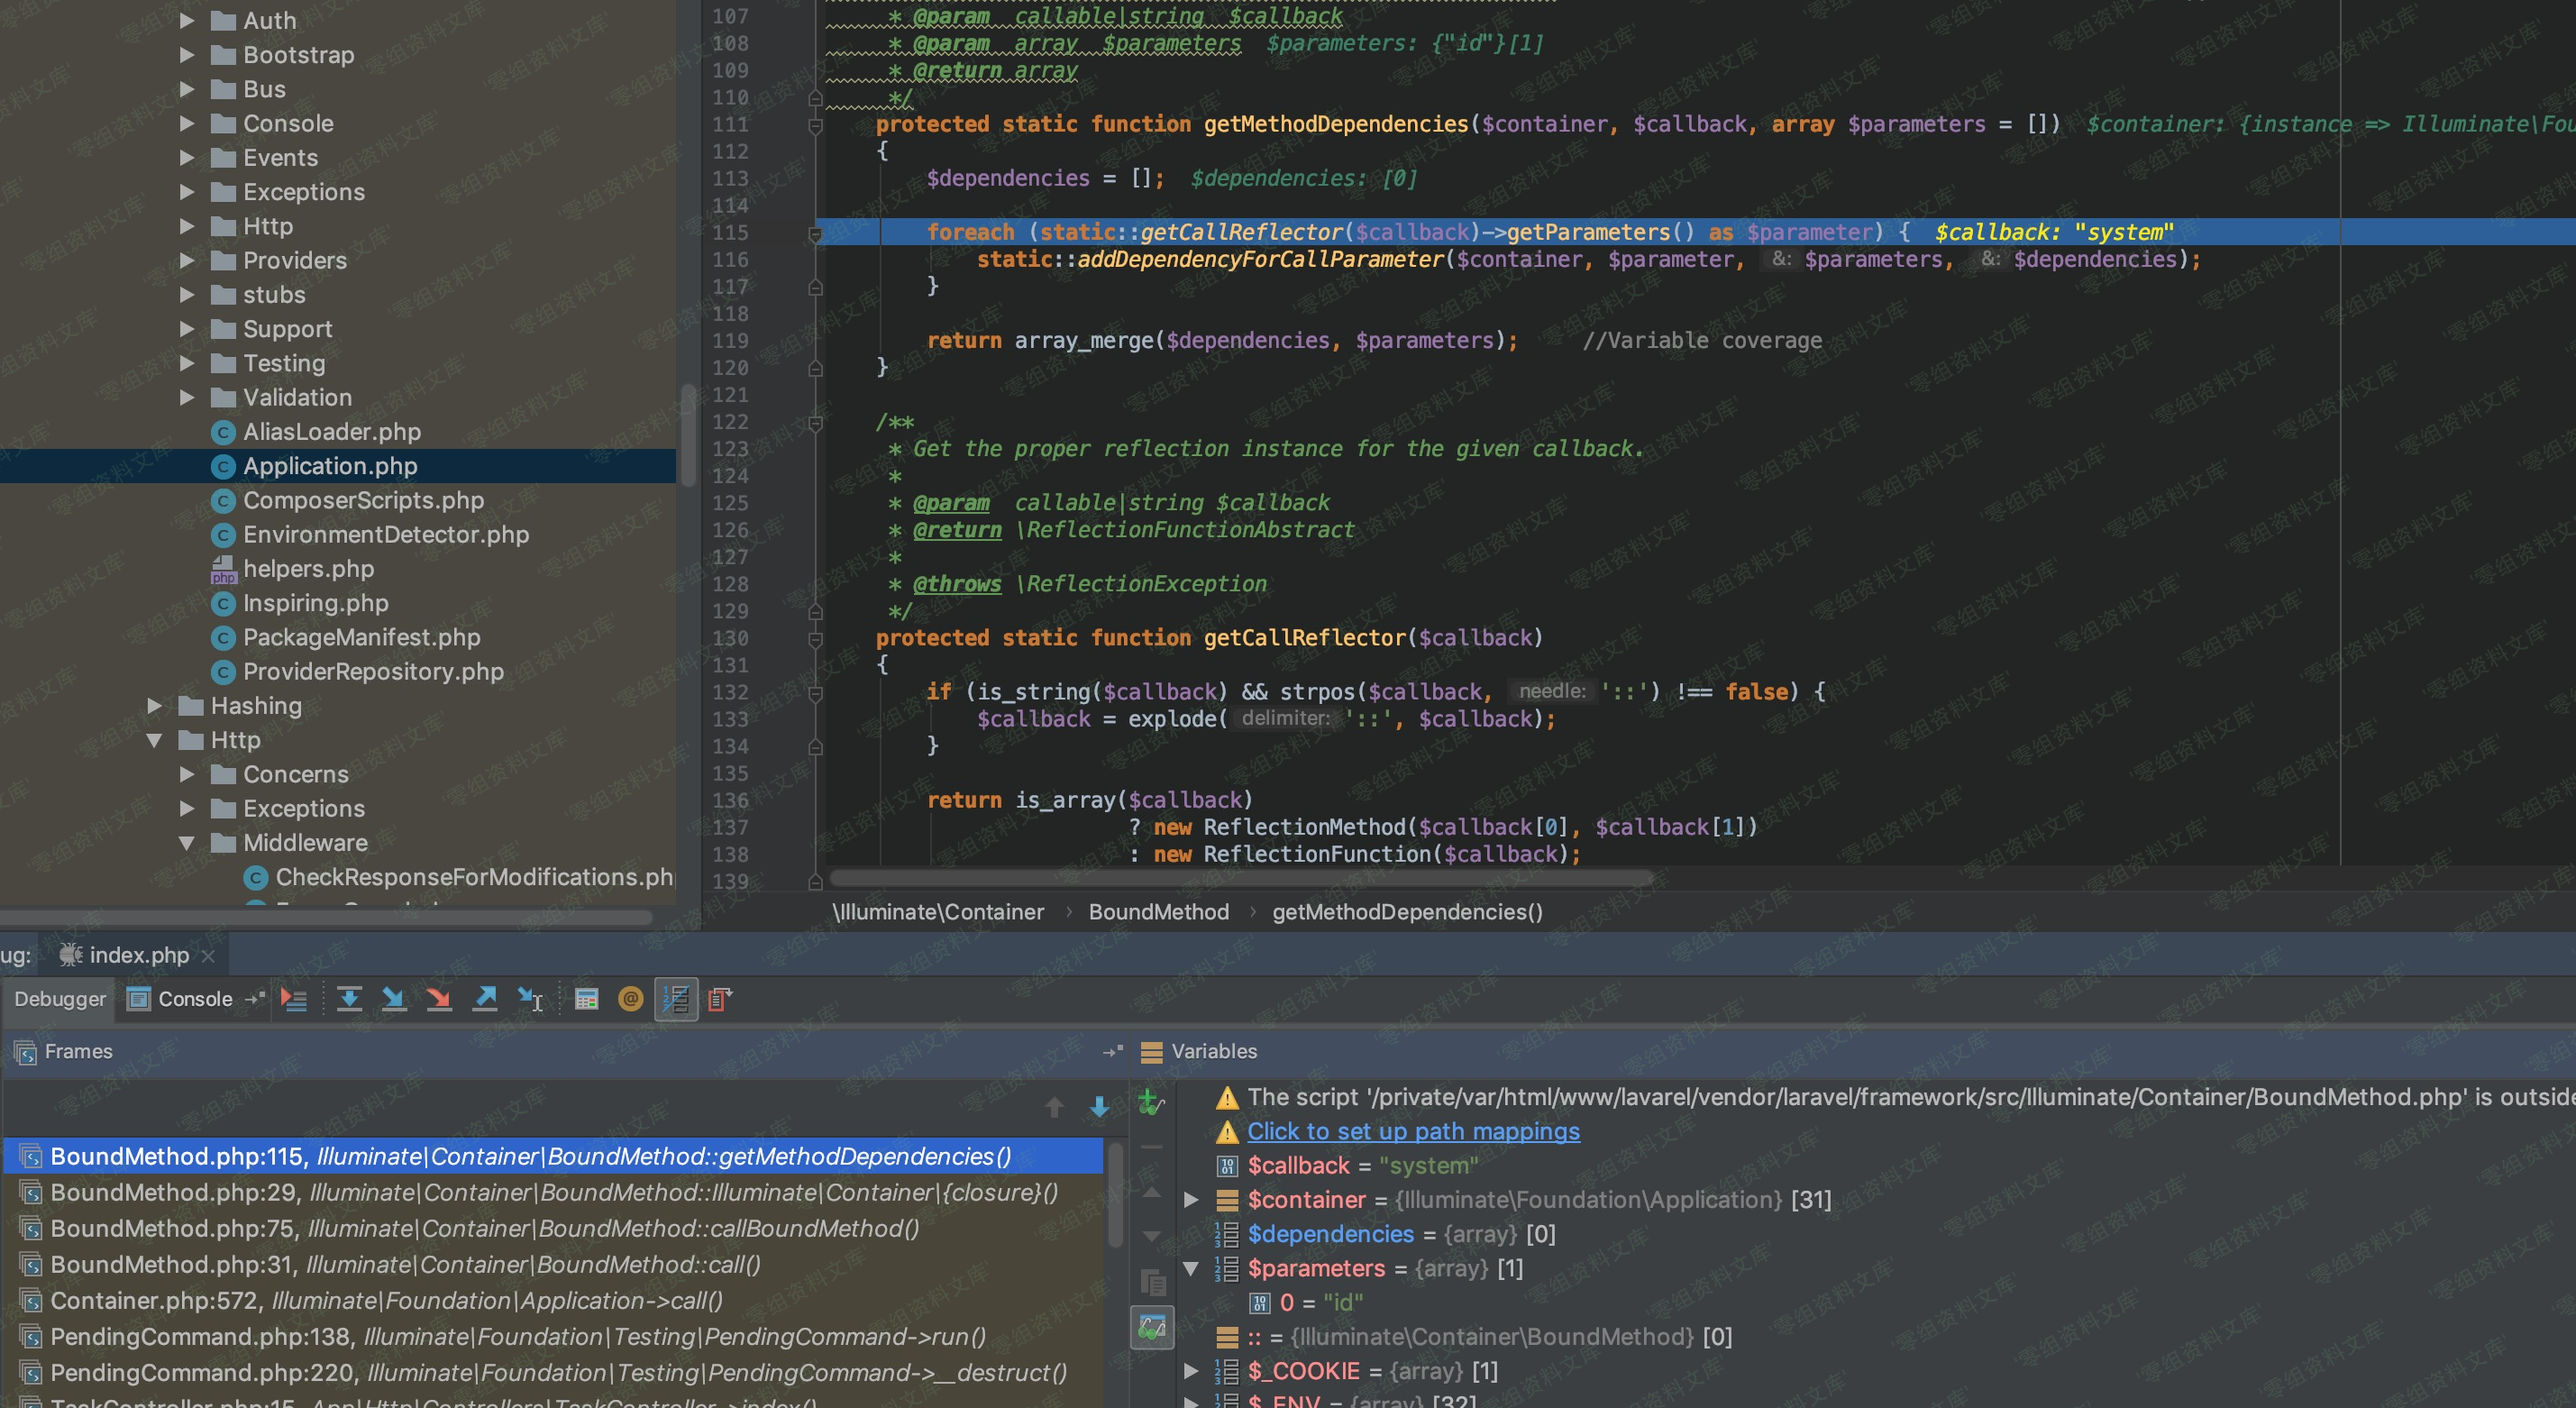Click the Step Out debugger icon
This screenshot has height=1408, width=2576.
pos(485,998)
